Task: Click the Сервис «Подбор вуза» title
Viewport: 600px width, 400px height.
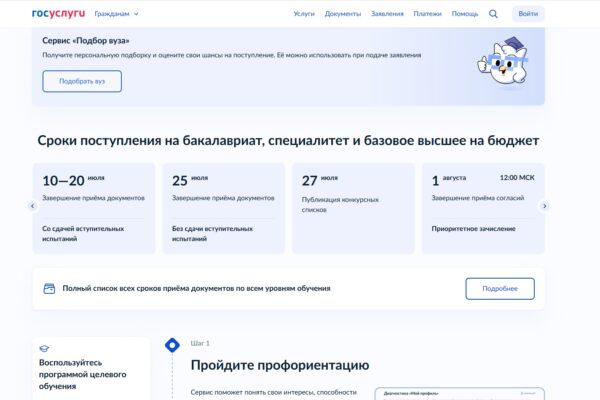Action: tap(86, 41)
